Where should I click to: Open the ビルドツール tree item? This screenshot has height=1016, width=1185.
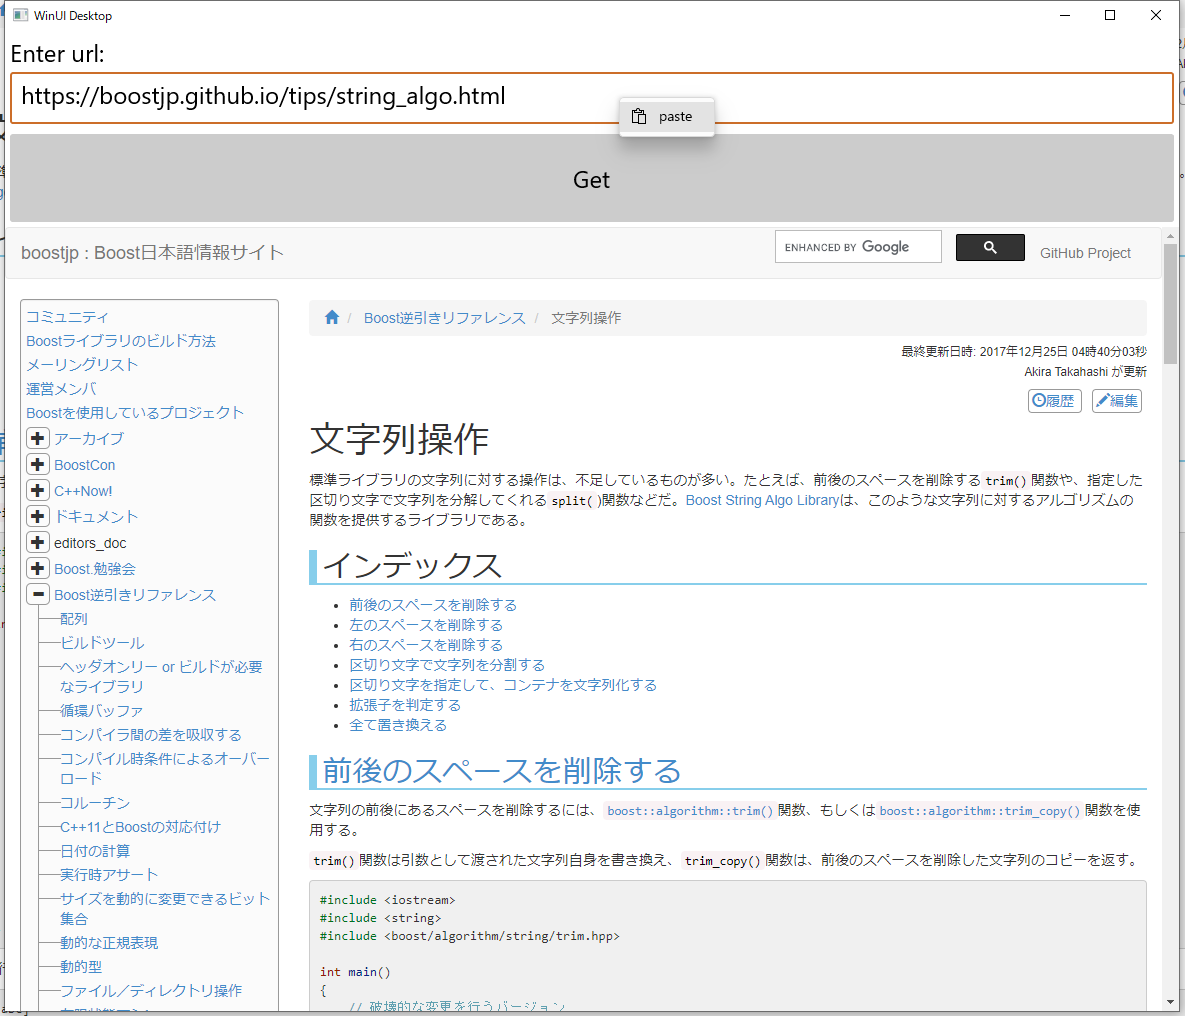coord(102,643)
